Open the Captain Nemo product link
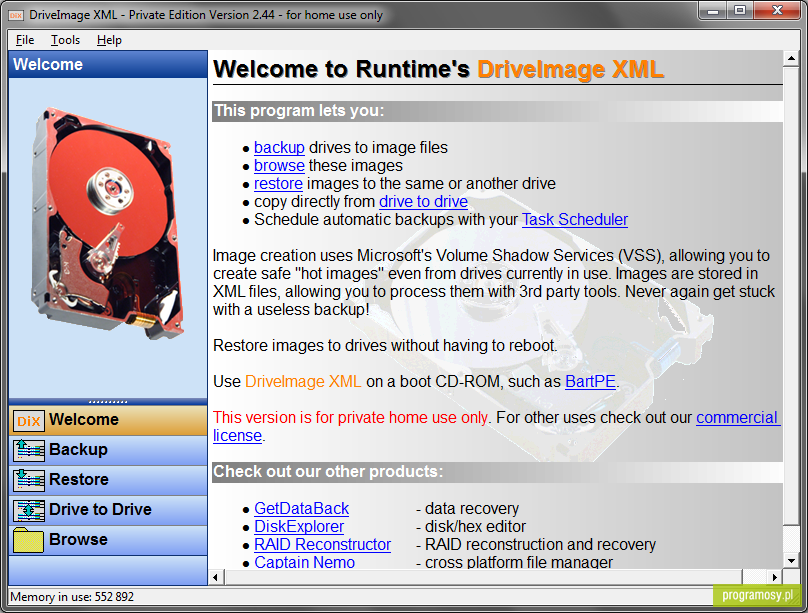 (x=305, y=561)
